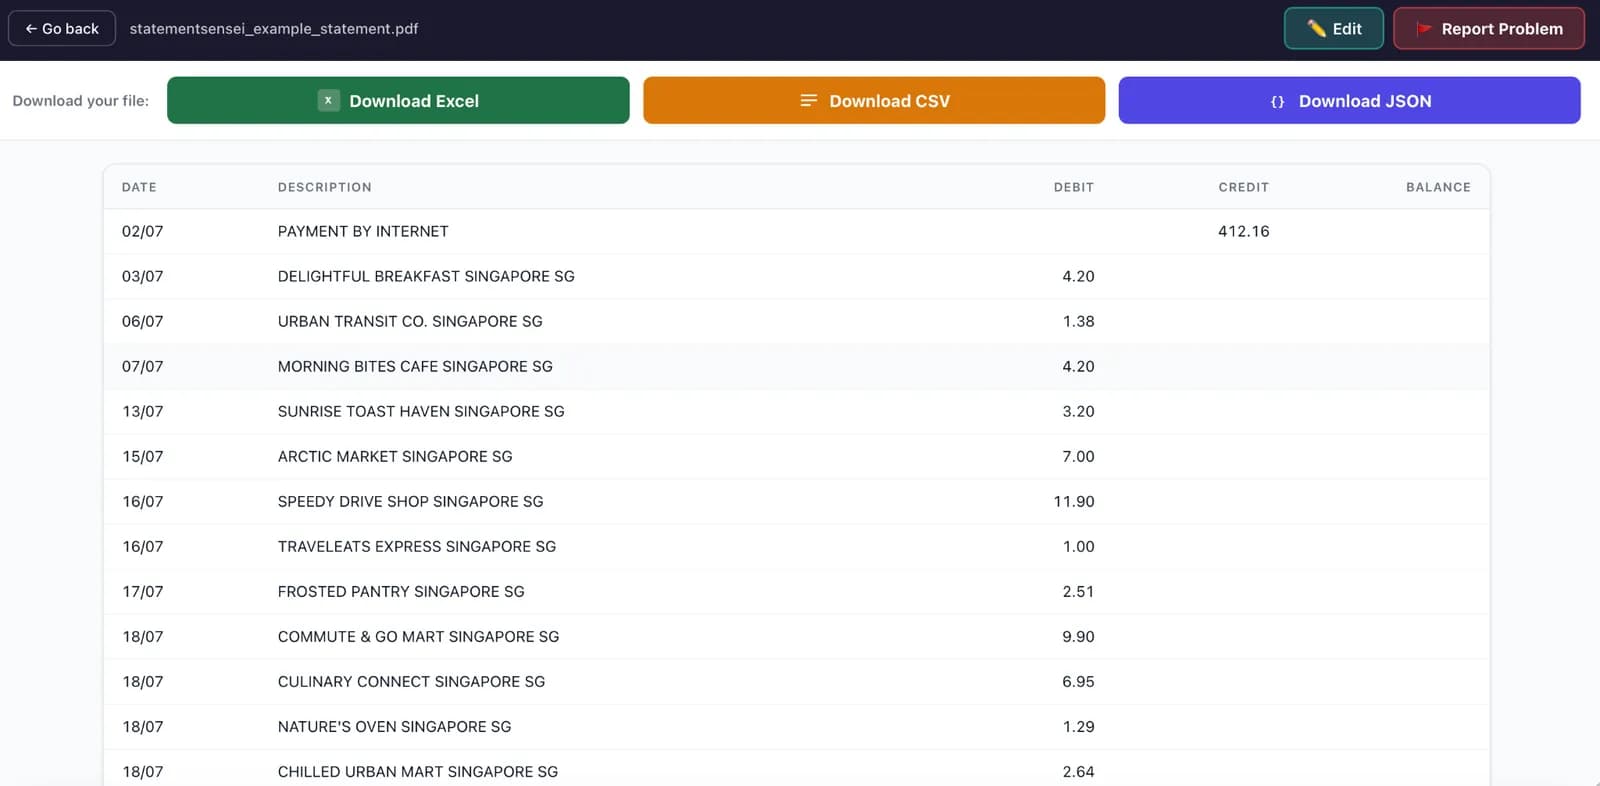This screenshot has height=786, width=1600.
Task: Click SUNRISE TOAST HAVEN SINGAPORE SG
Action: point(421,411)
